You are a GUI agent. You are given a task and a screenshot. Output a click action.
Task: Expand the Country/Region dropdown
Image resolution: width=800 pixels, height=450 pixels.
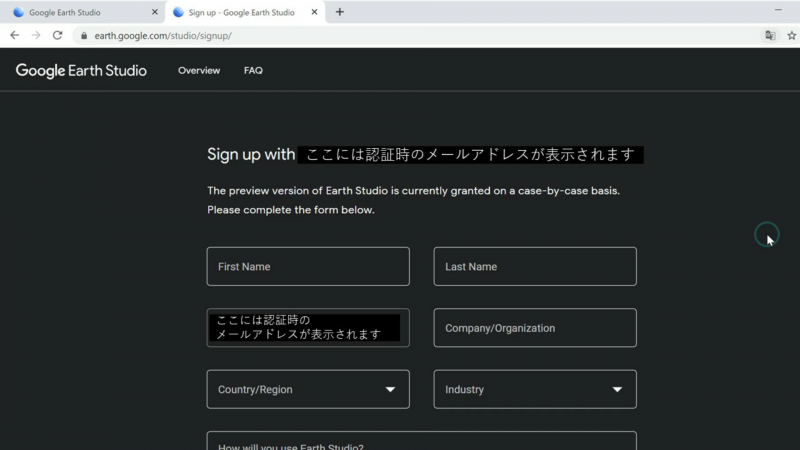tap(308, 389)
